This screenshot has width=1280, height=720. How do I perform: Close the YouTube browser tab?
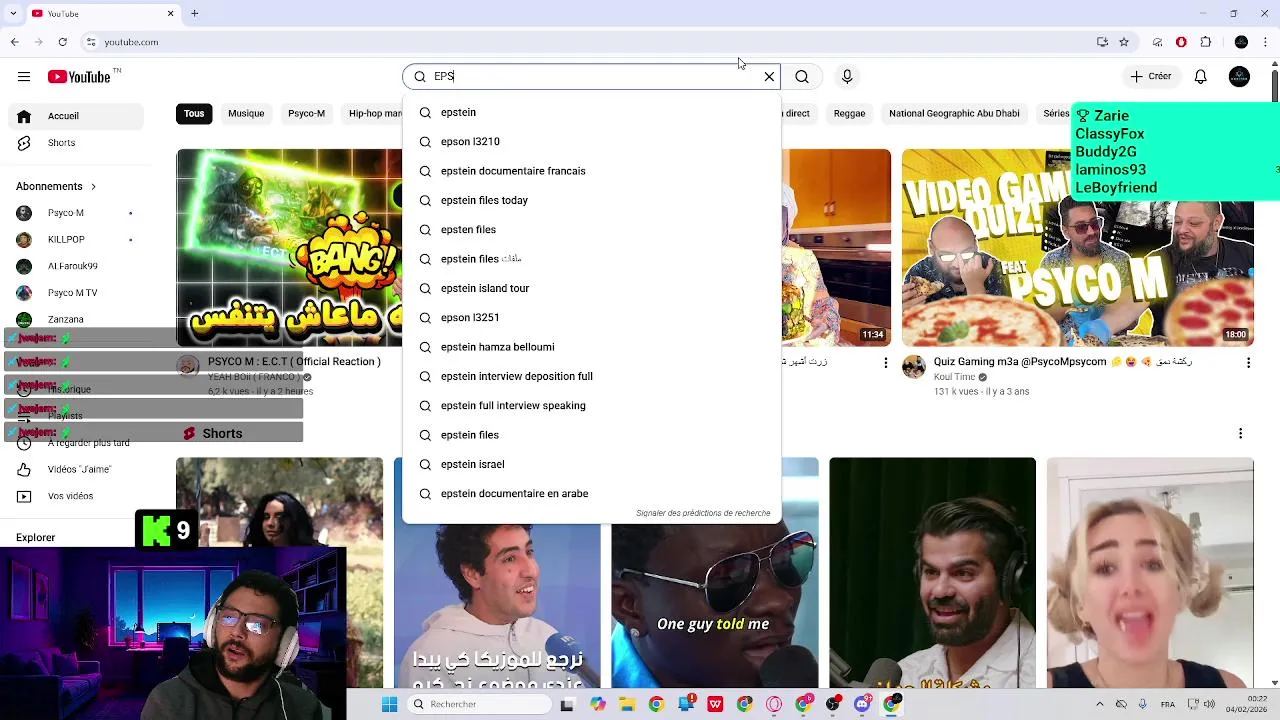click(170, 13)
